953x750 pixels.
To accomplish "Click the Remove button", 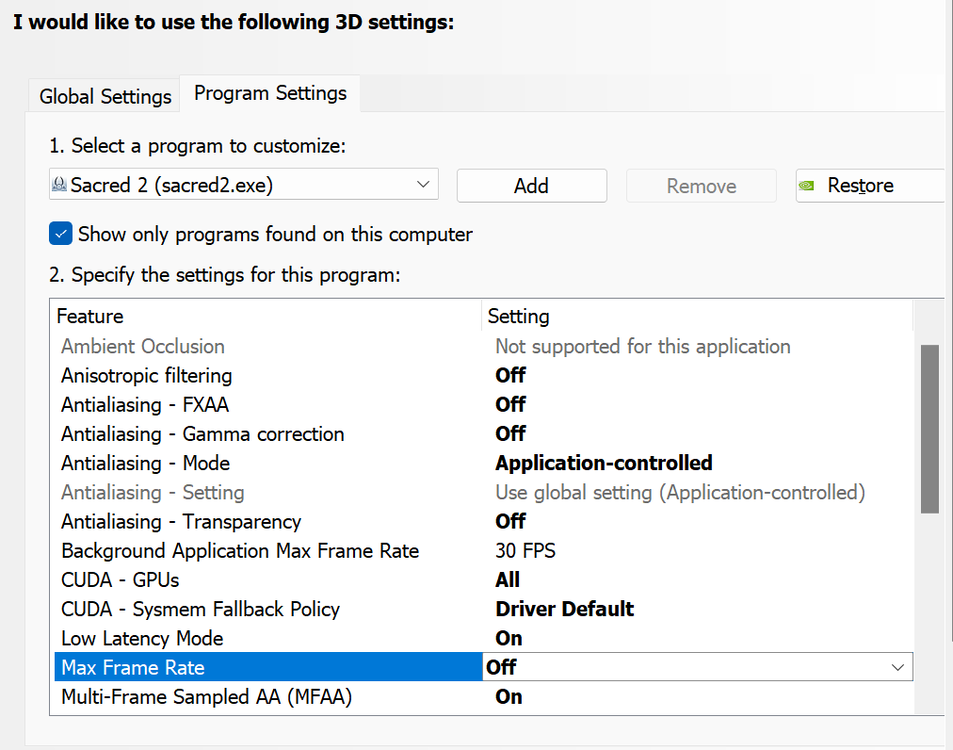I will [x=701, y=185].
